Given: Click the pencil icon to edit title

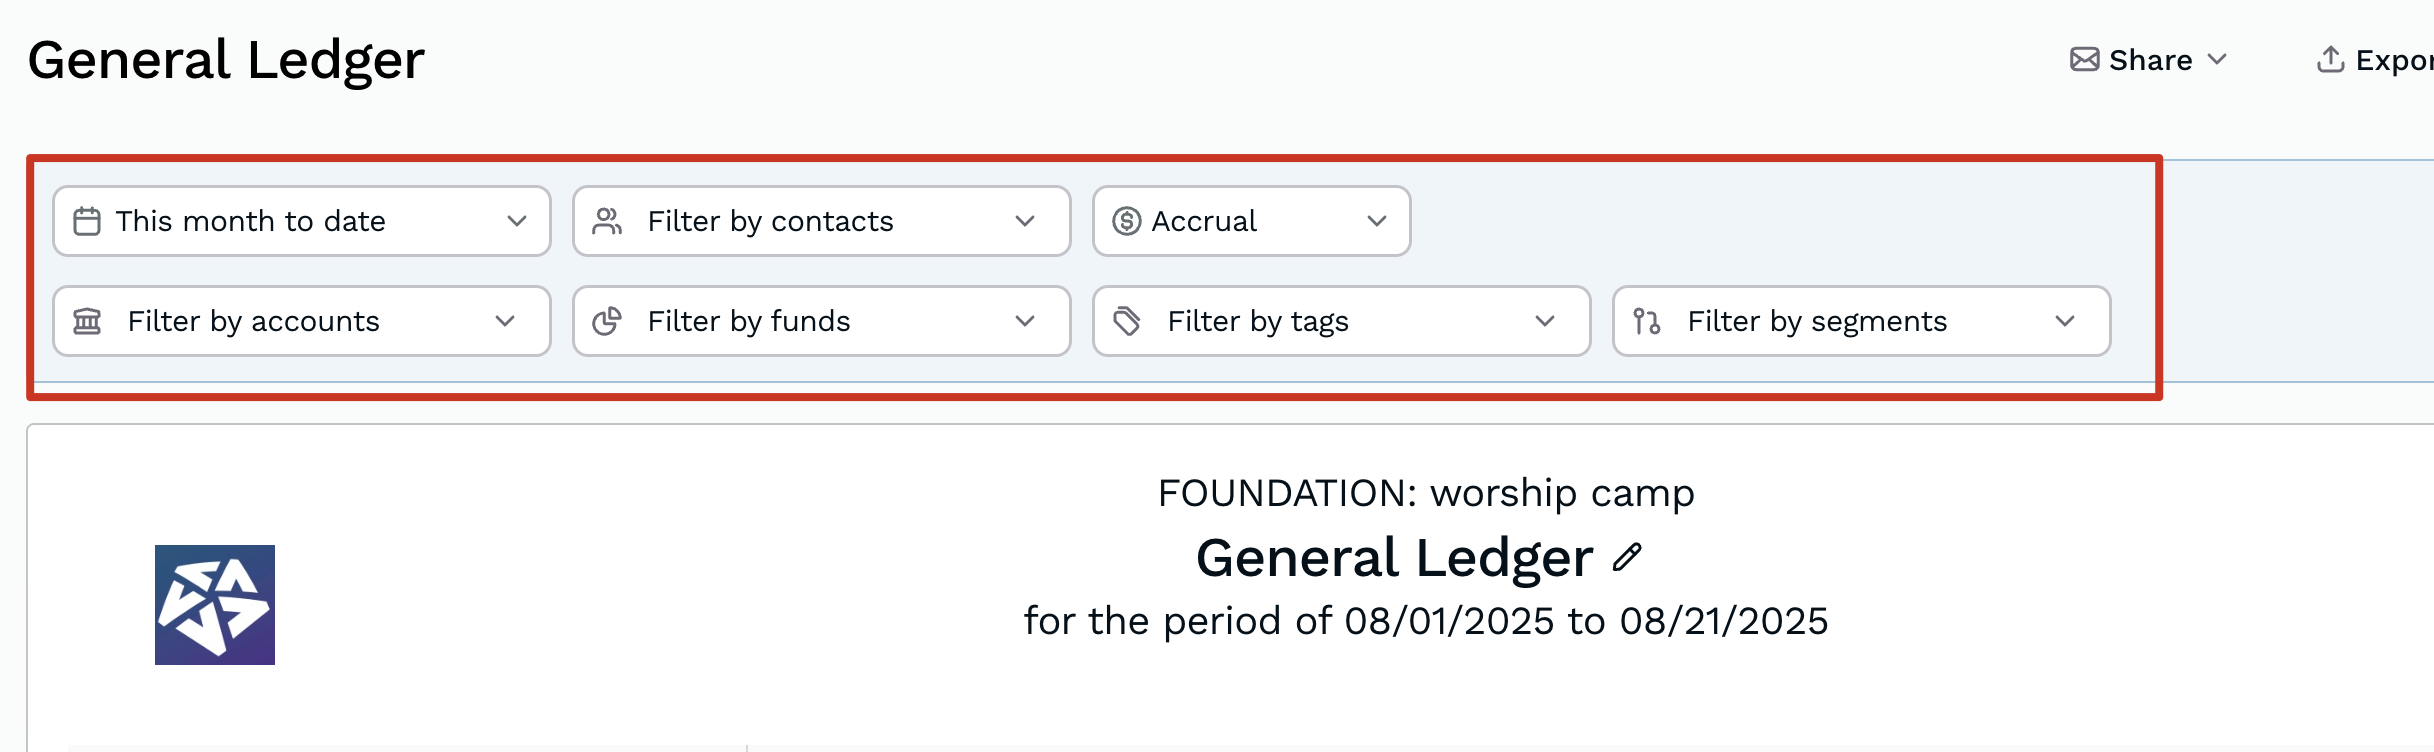Looking at the screenshot, I should click(1627, 557).
